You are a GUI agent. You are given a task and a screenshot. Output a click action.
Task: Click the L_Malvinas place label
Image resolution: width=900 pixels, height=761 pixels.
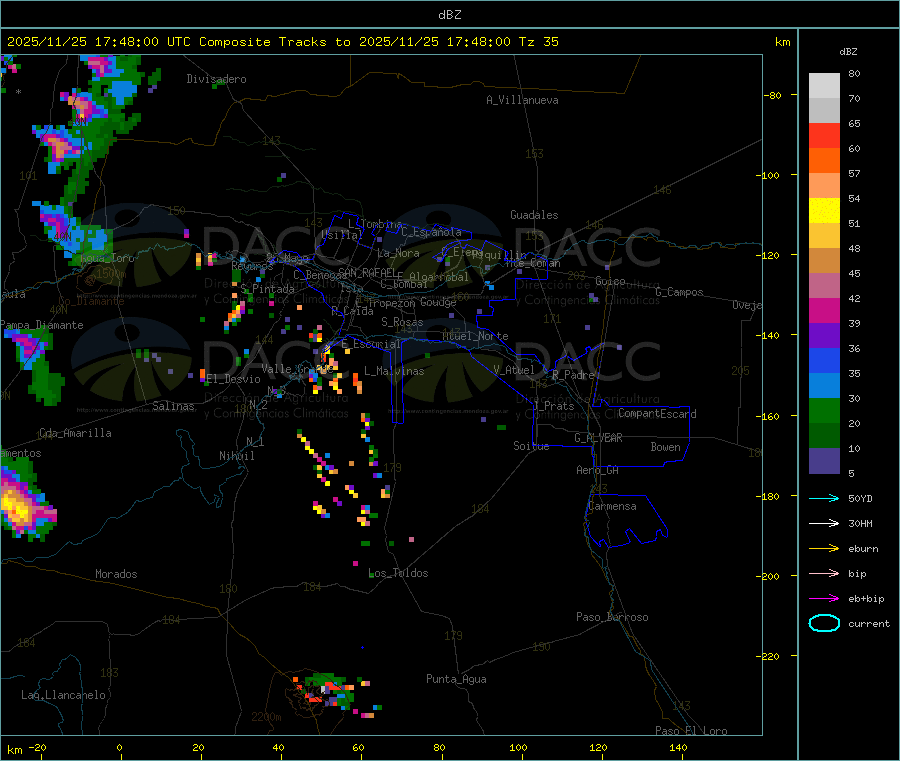pos(394,371)
